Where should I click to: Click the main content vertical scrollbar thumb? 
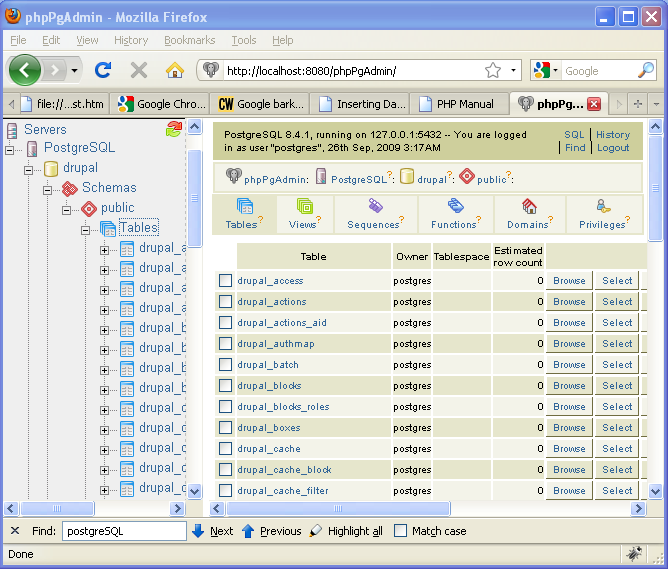[x=656, y=188]
